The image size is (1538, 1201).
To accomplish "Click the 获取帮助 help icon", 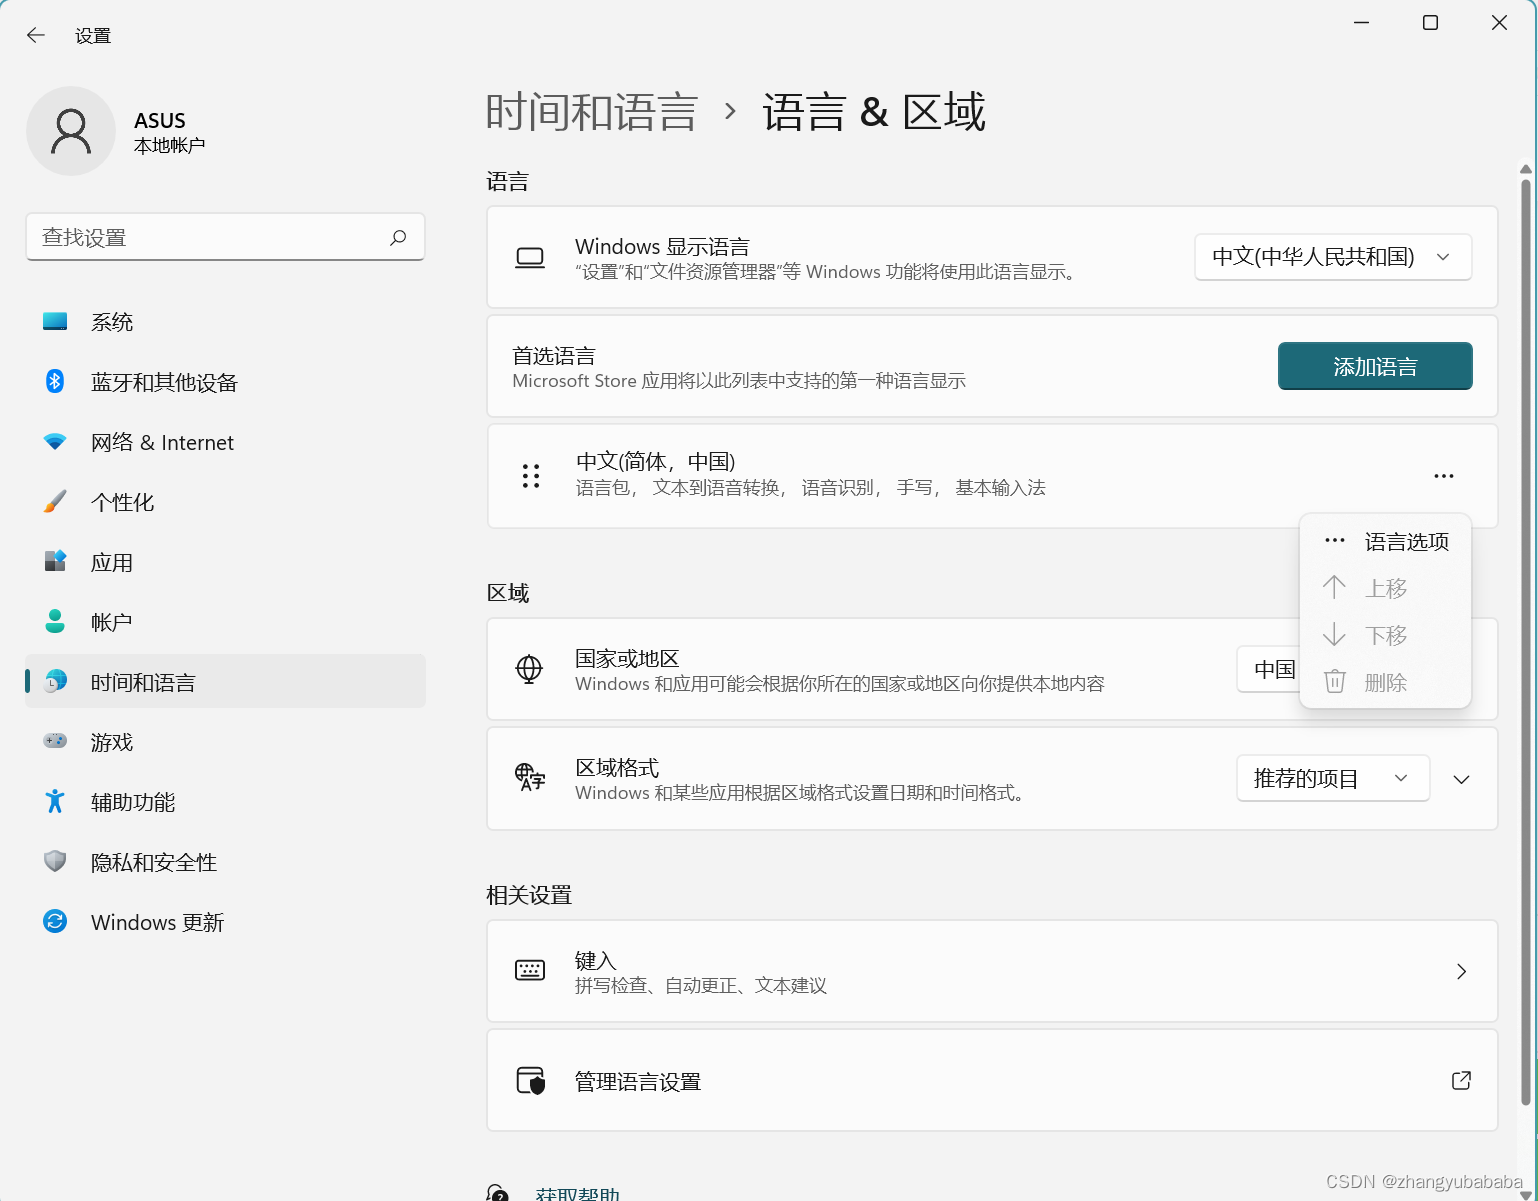I will click(x=497, y=1193).
